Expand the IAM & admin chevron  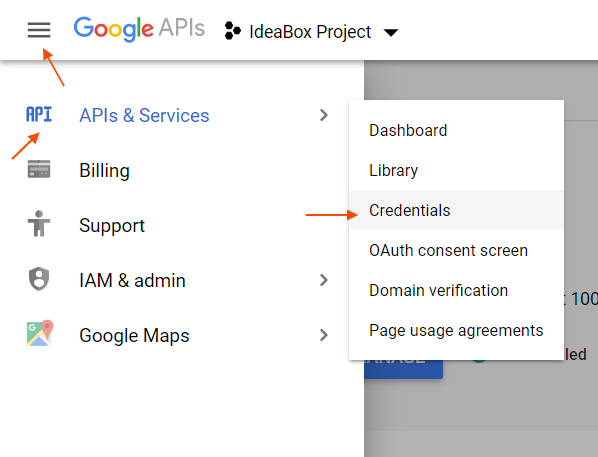[x=323, y=280]
